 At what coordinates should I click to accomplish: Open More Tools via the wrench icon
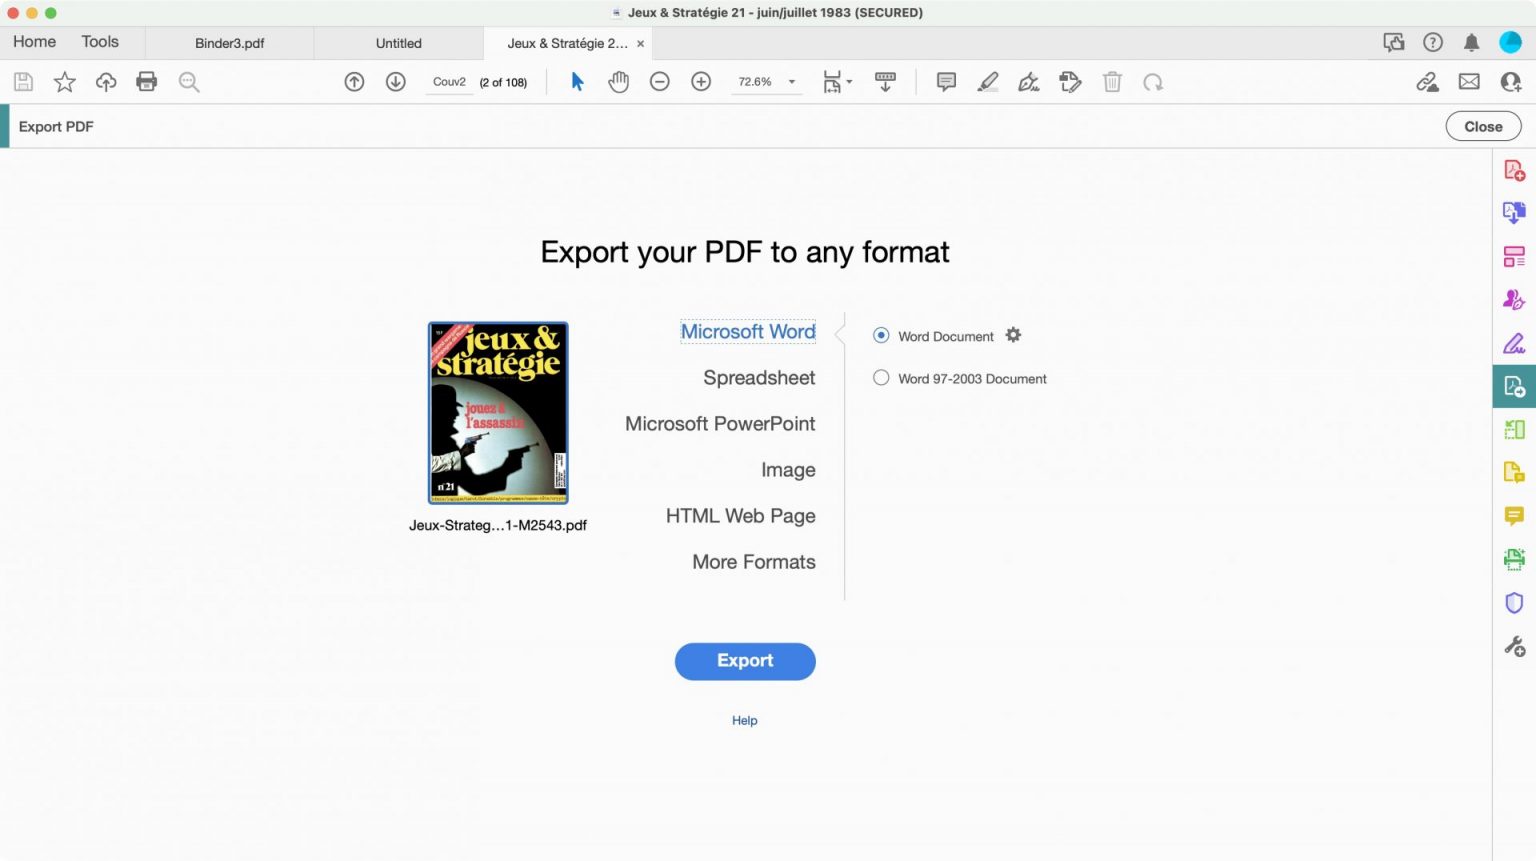1513,645
